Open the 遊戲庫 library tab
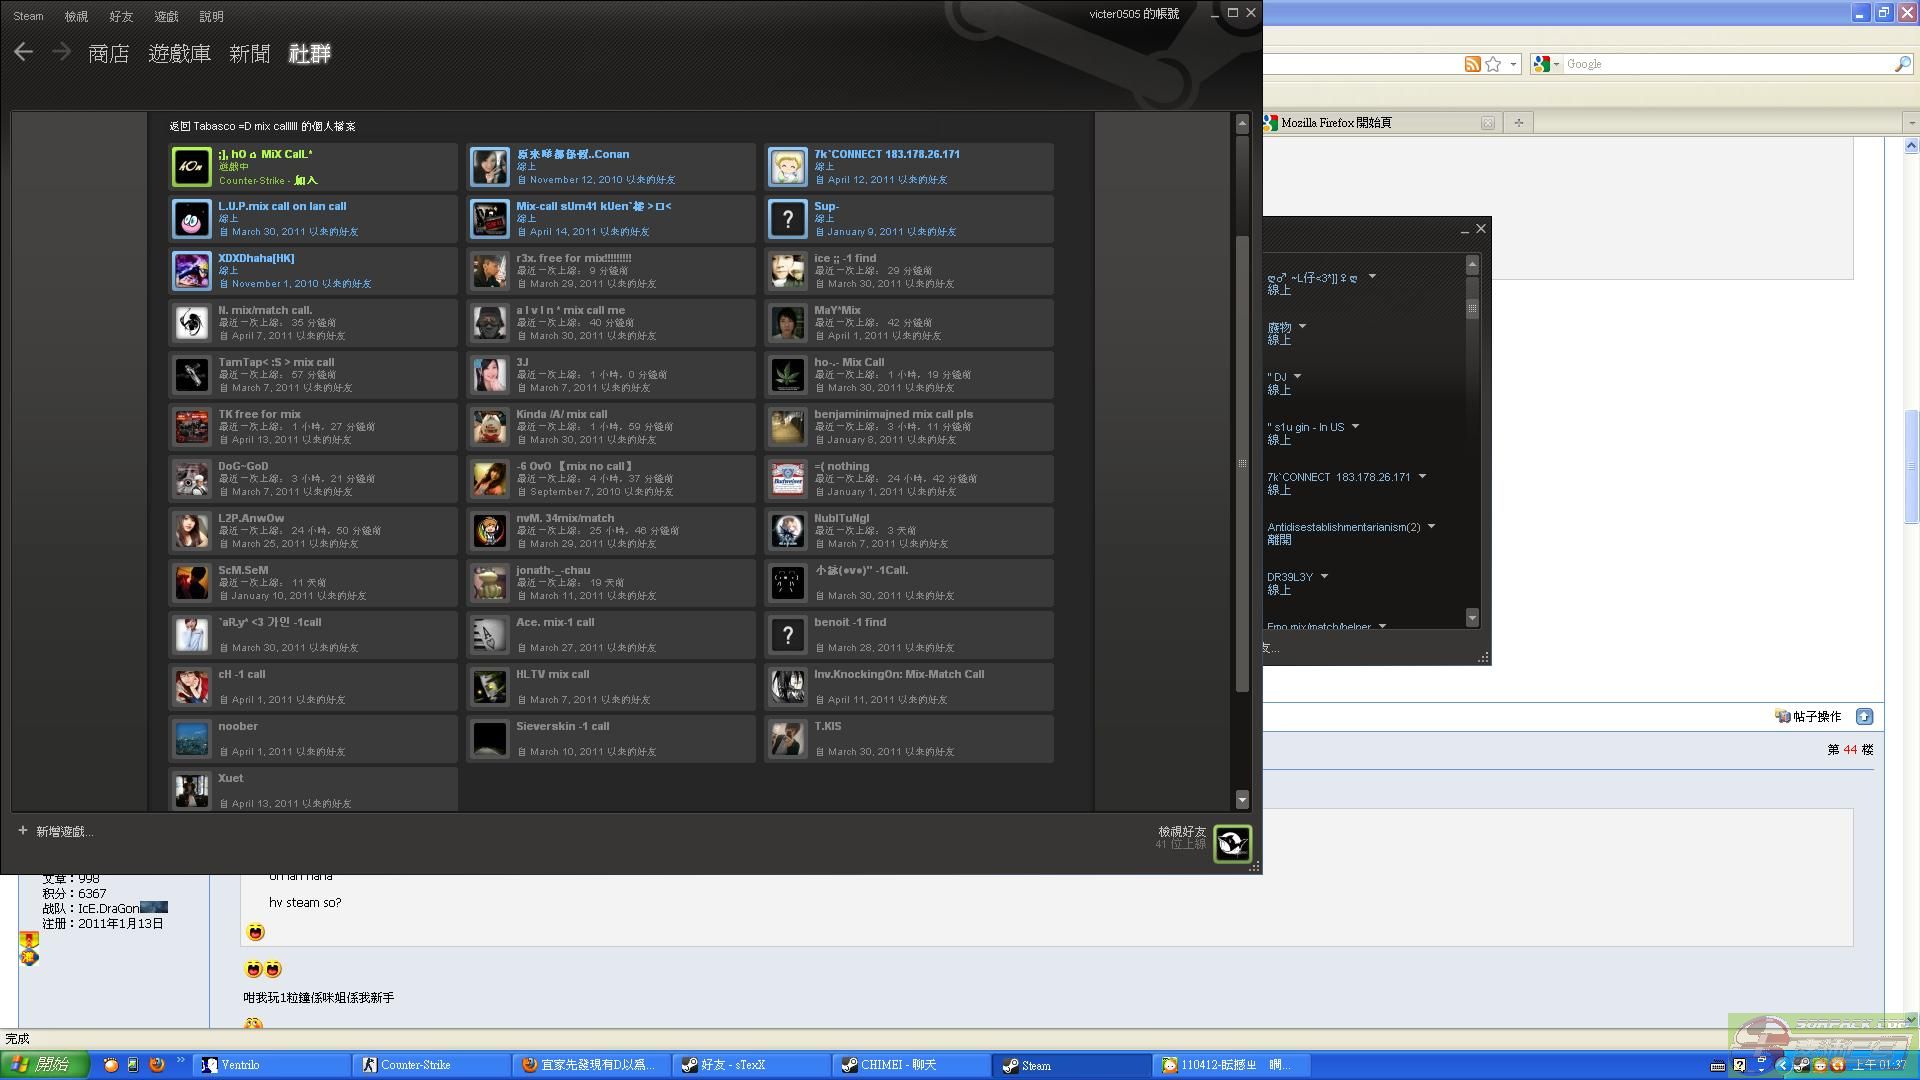 click(x=179, y=54)
